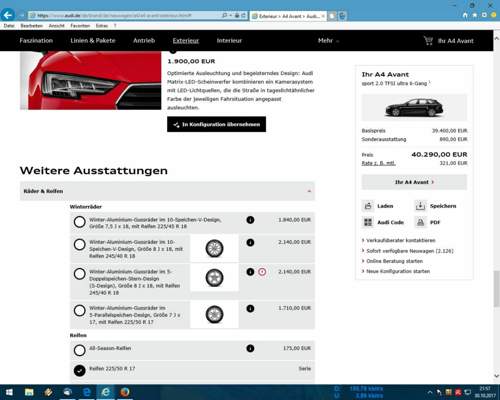
Task: Go to the Antrieb section
Action: (144, 41)
